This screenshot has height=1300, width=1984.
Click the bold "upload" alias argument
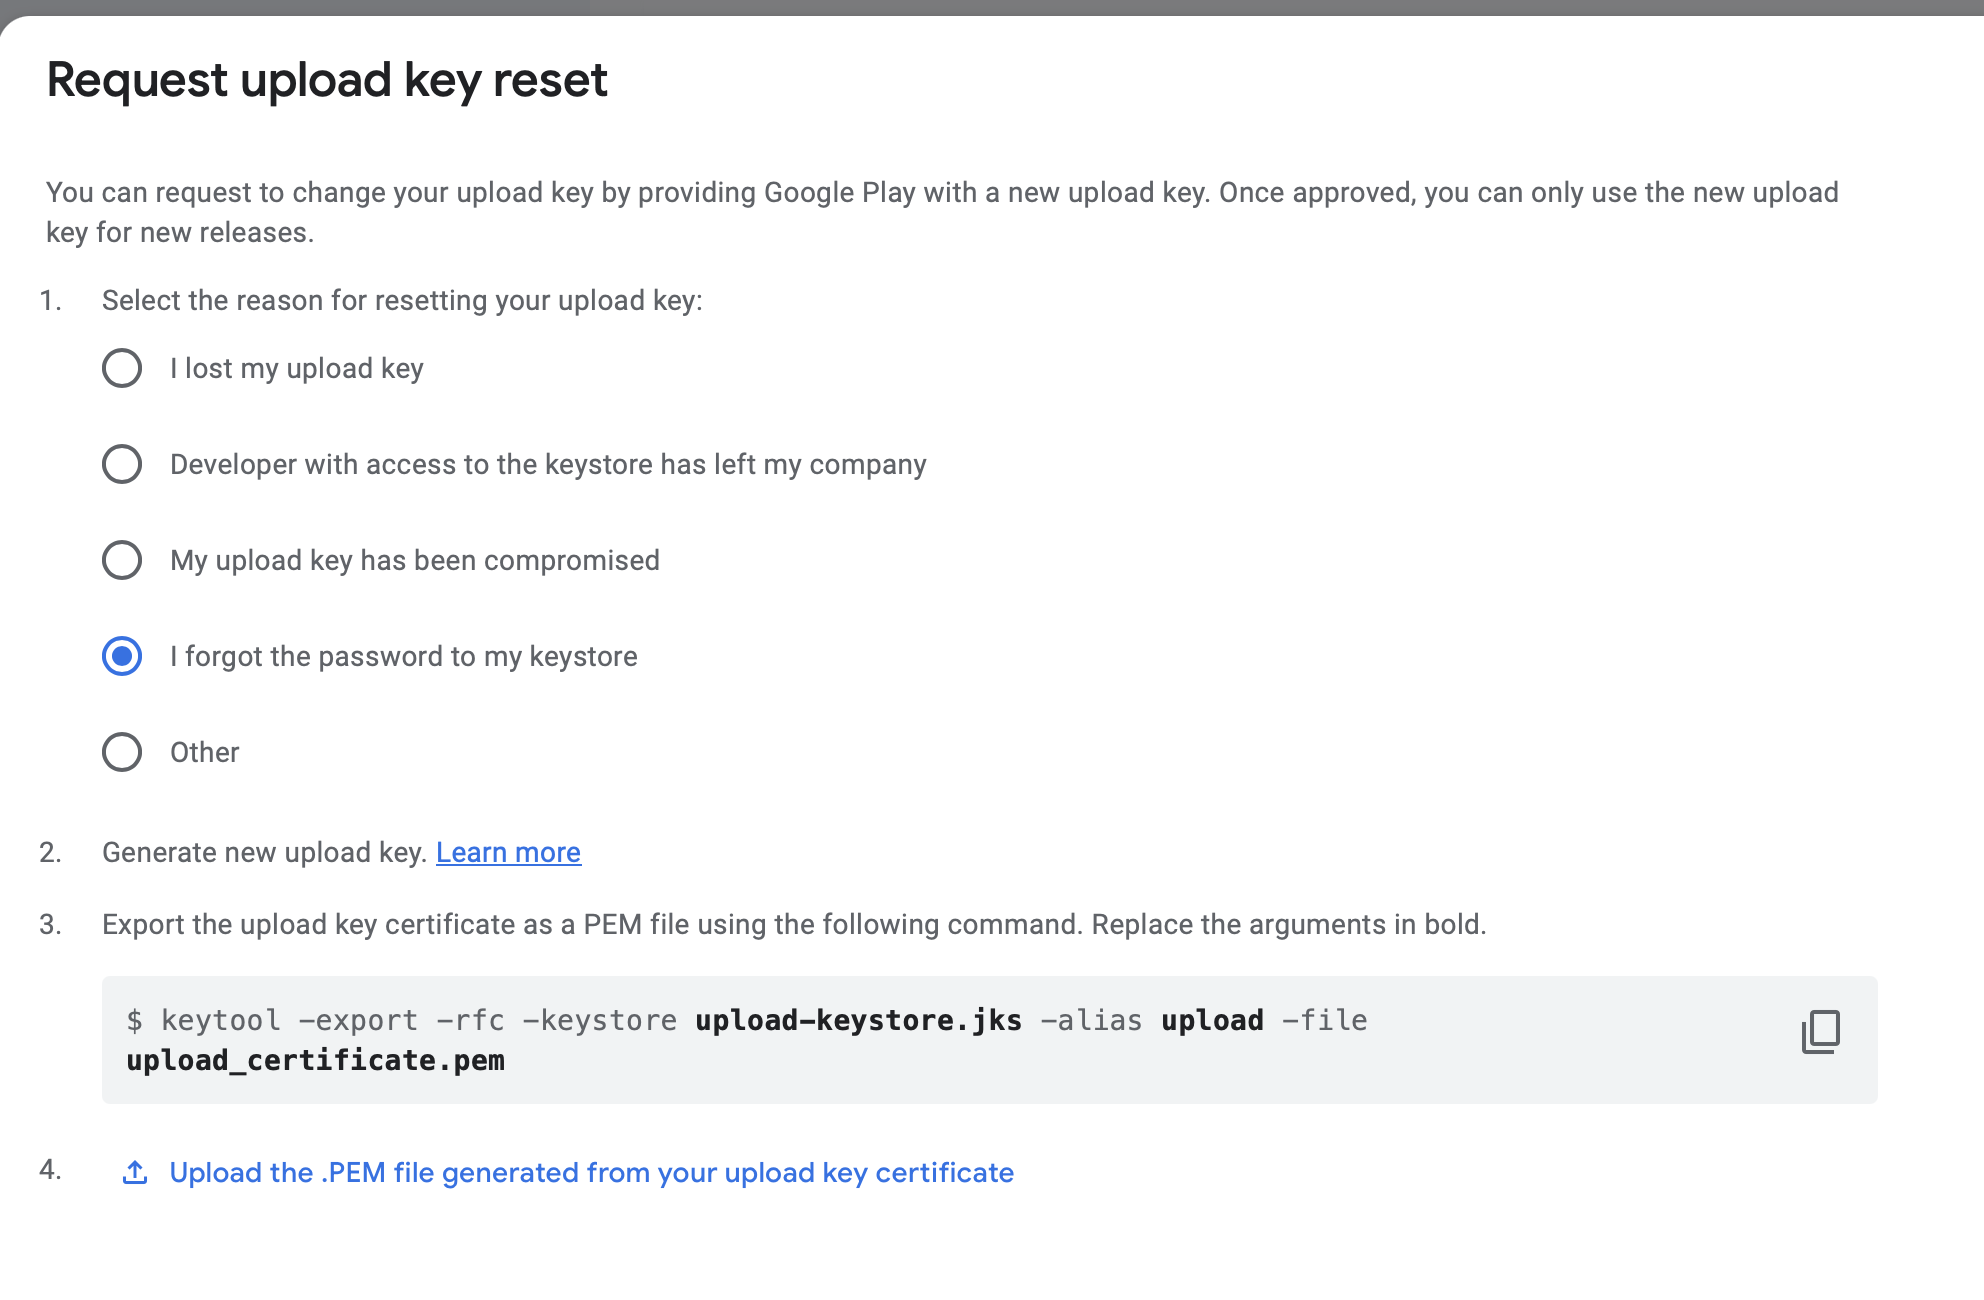[x=1212, y=1020]
